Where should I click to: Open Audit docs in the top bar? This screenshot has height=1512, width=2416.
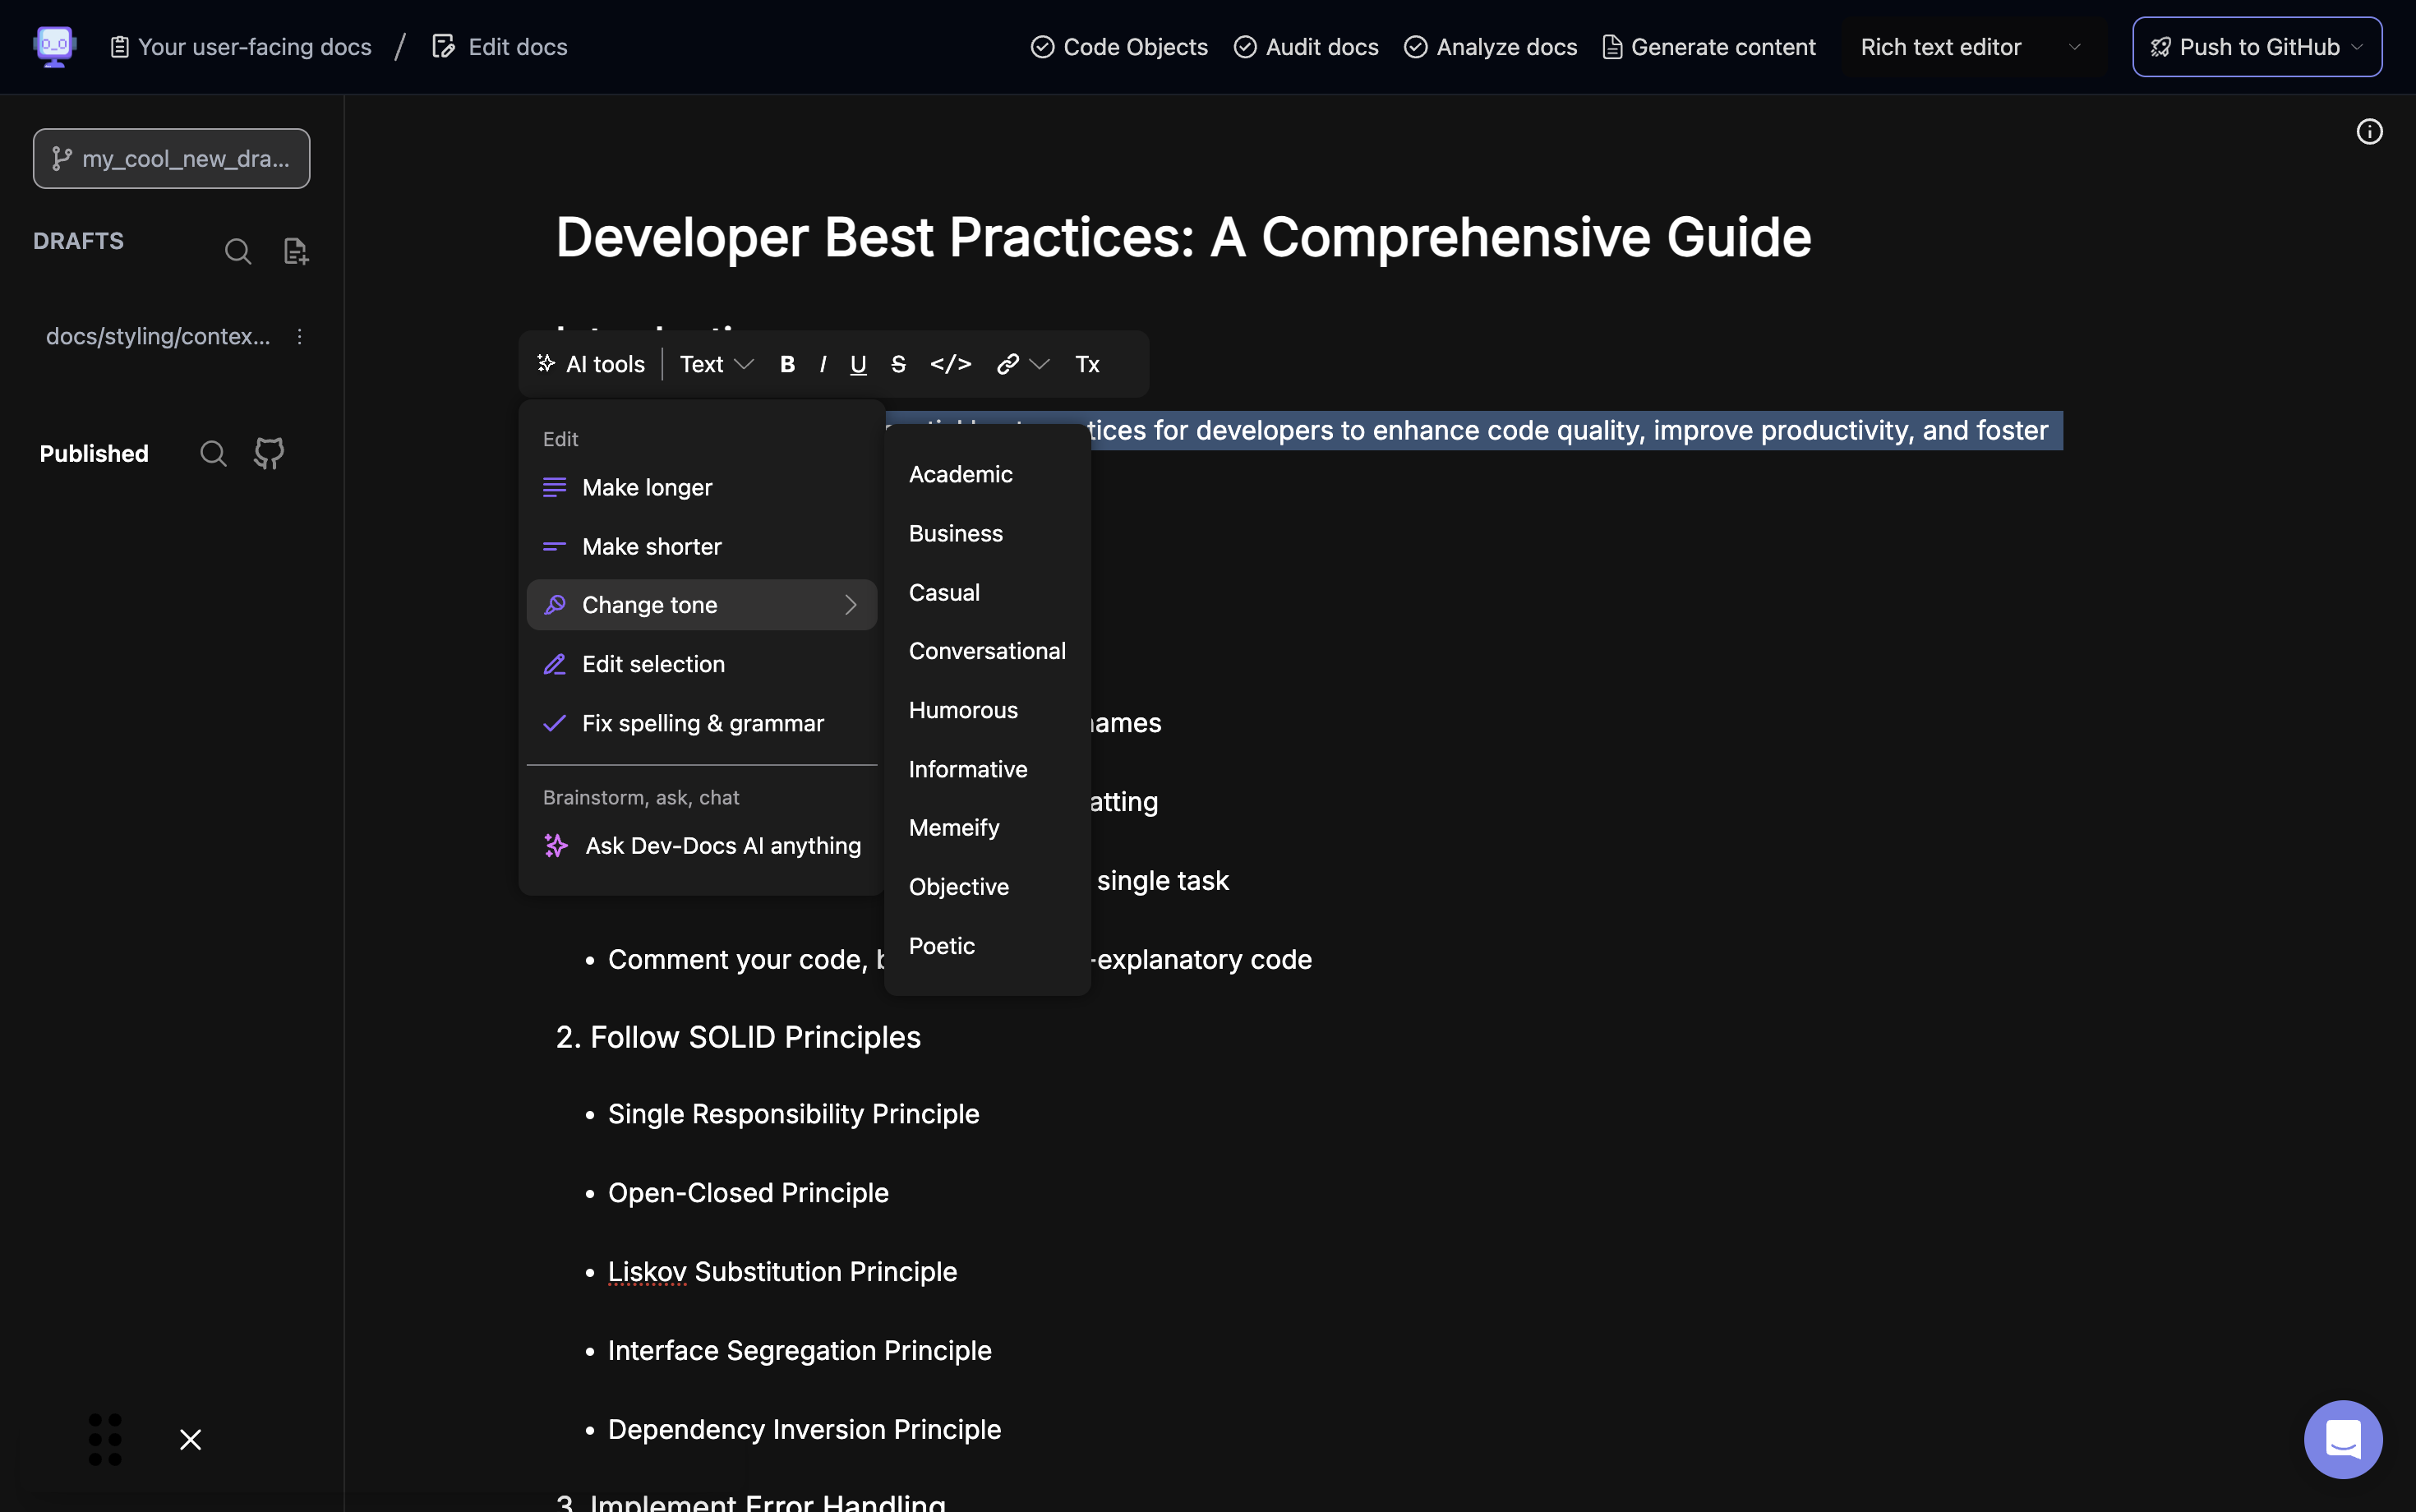[x=1306, y=47]
